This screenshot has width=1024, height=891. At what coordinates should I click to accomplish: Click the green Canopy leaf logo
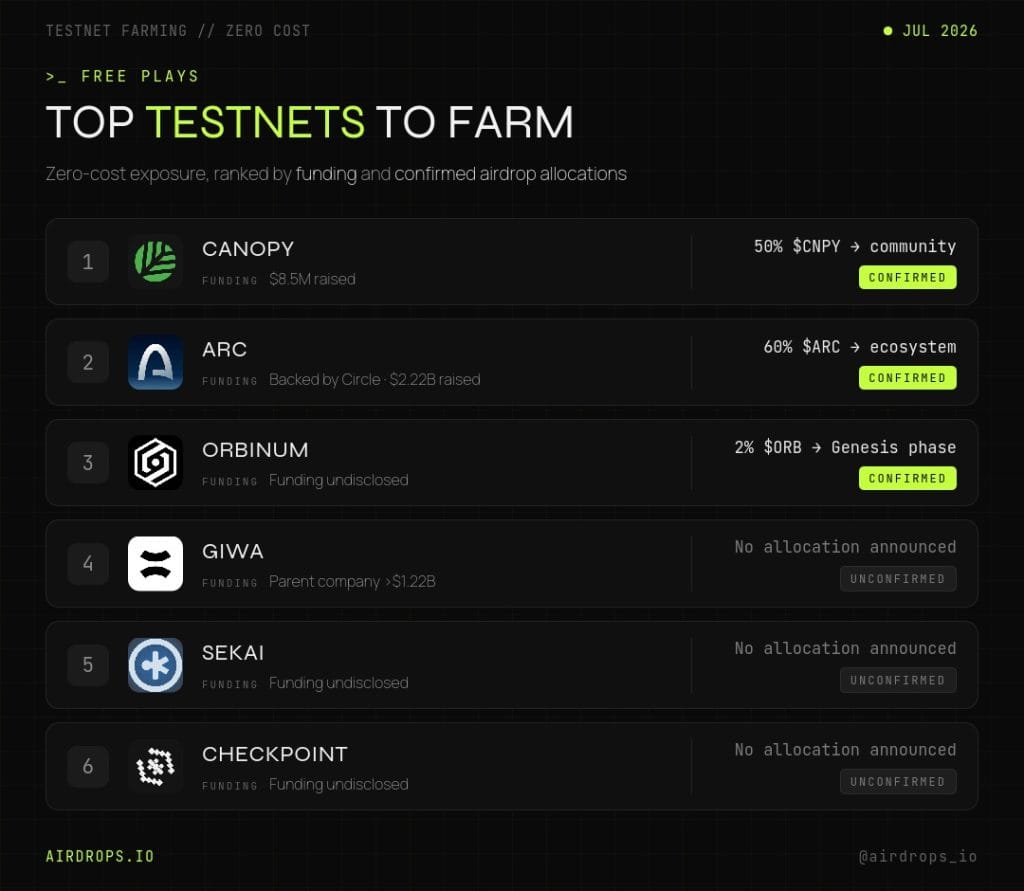pos(155,262)
